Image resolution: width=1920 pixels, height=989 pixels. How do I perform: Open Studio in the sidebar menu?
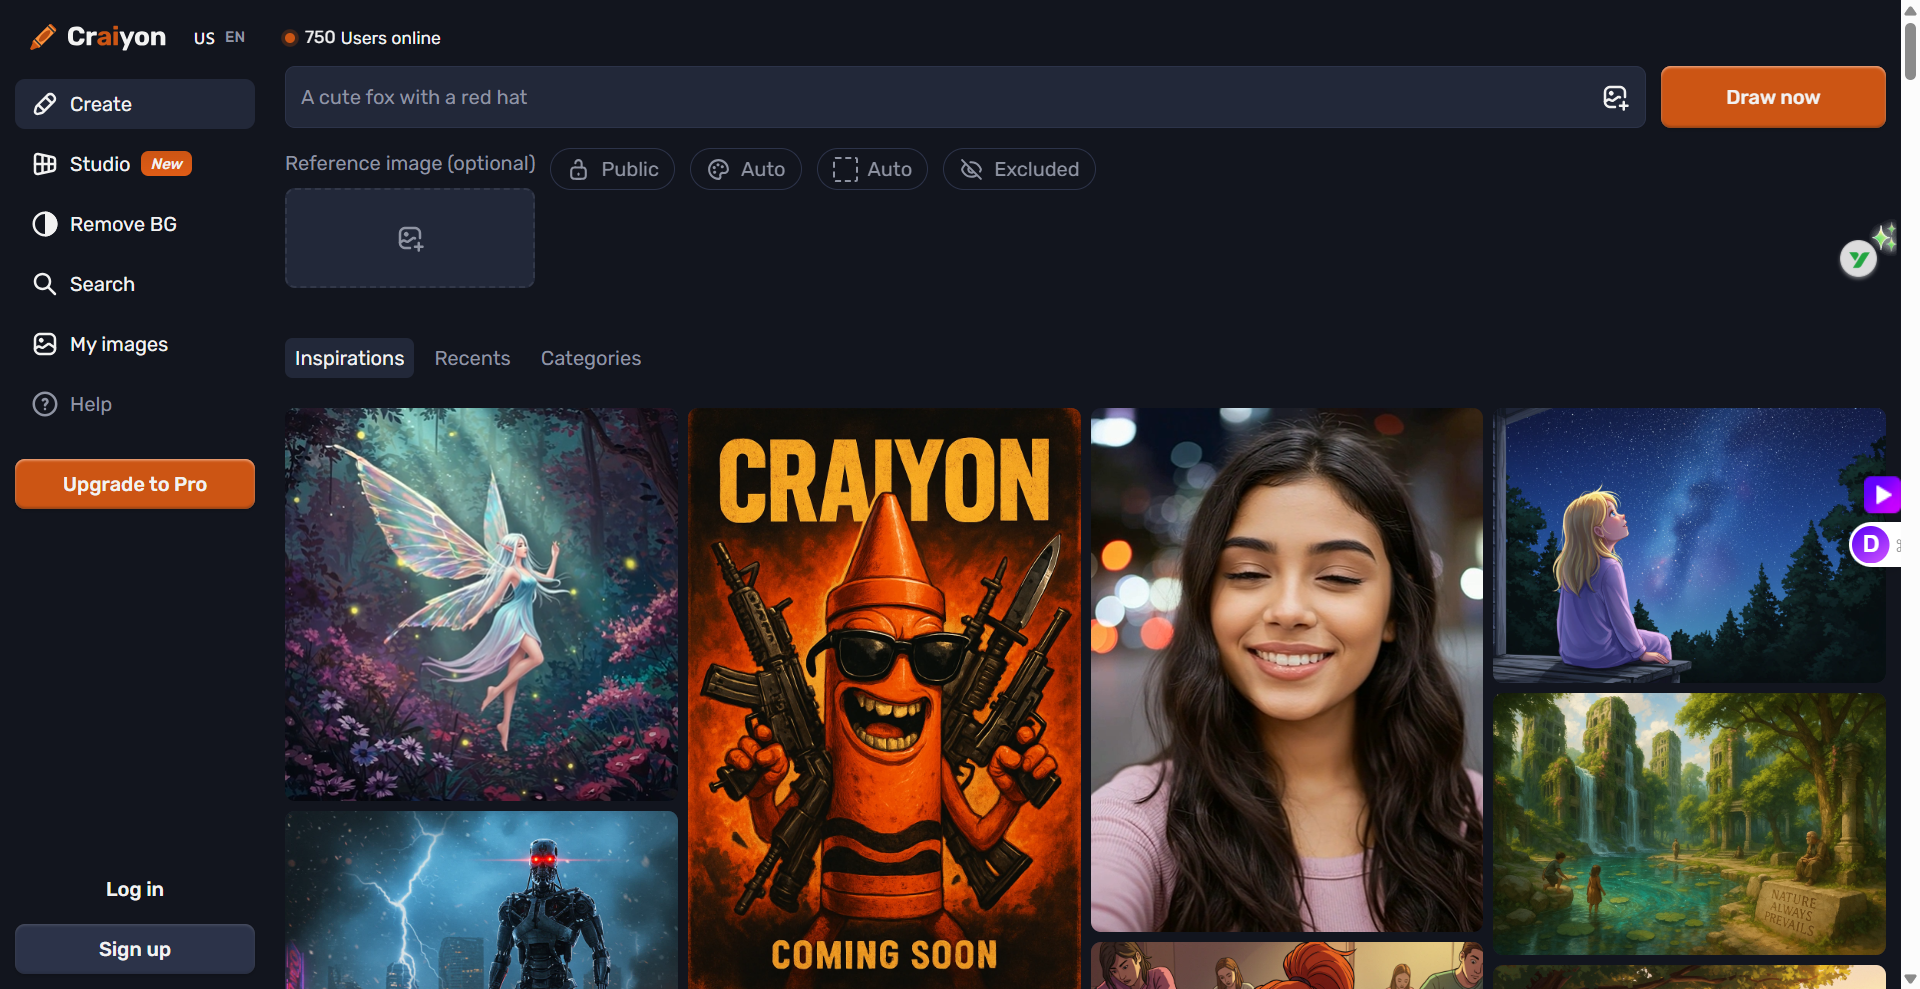pos(135,164)
